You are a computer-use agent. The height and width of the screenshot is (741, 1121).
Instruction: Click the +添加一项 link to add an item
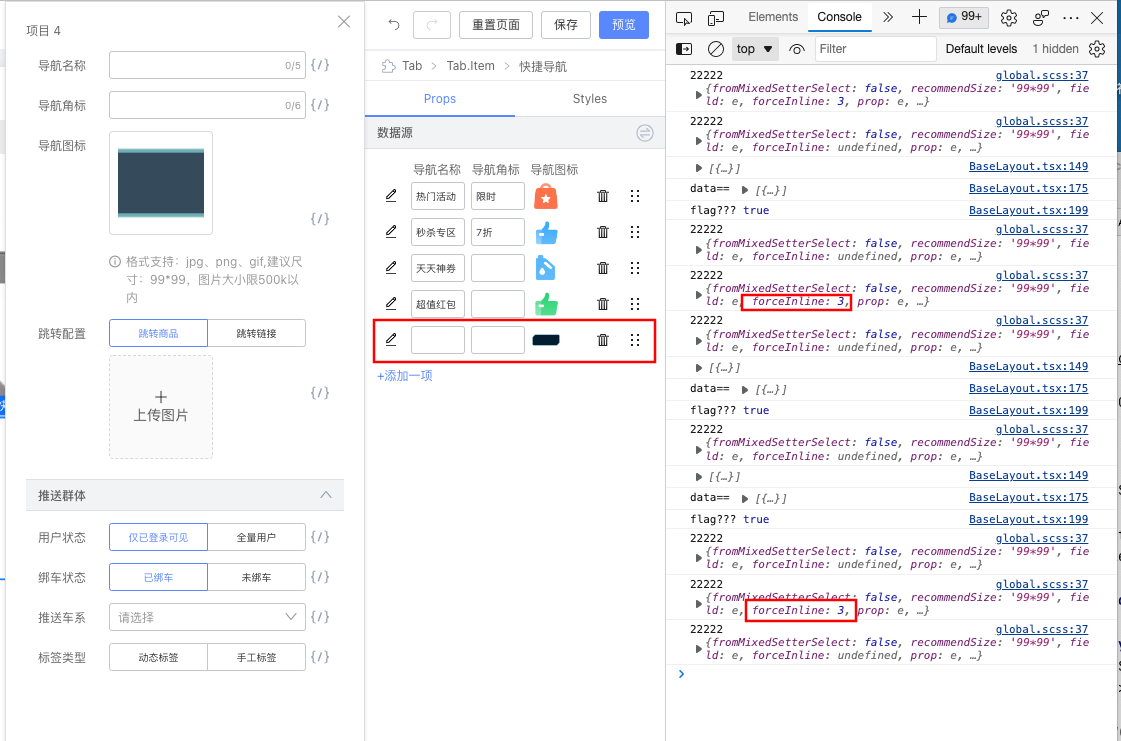404,374
